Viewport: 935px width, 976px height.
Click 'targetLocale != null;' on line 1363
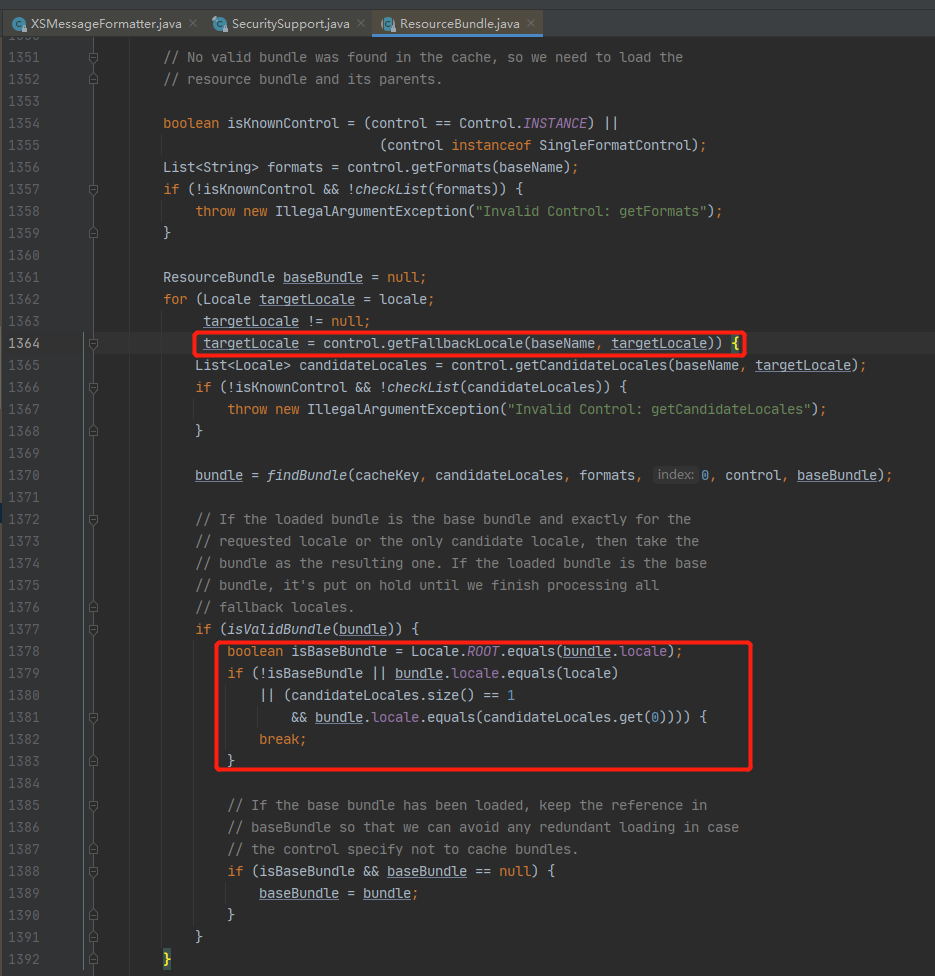(x=286, y=322)
